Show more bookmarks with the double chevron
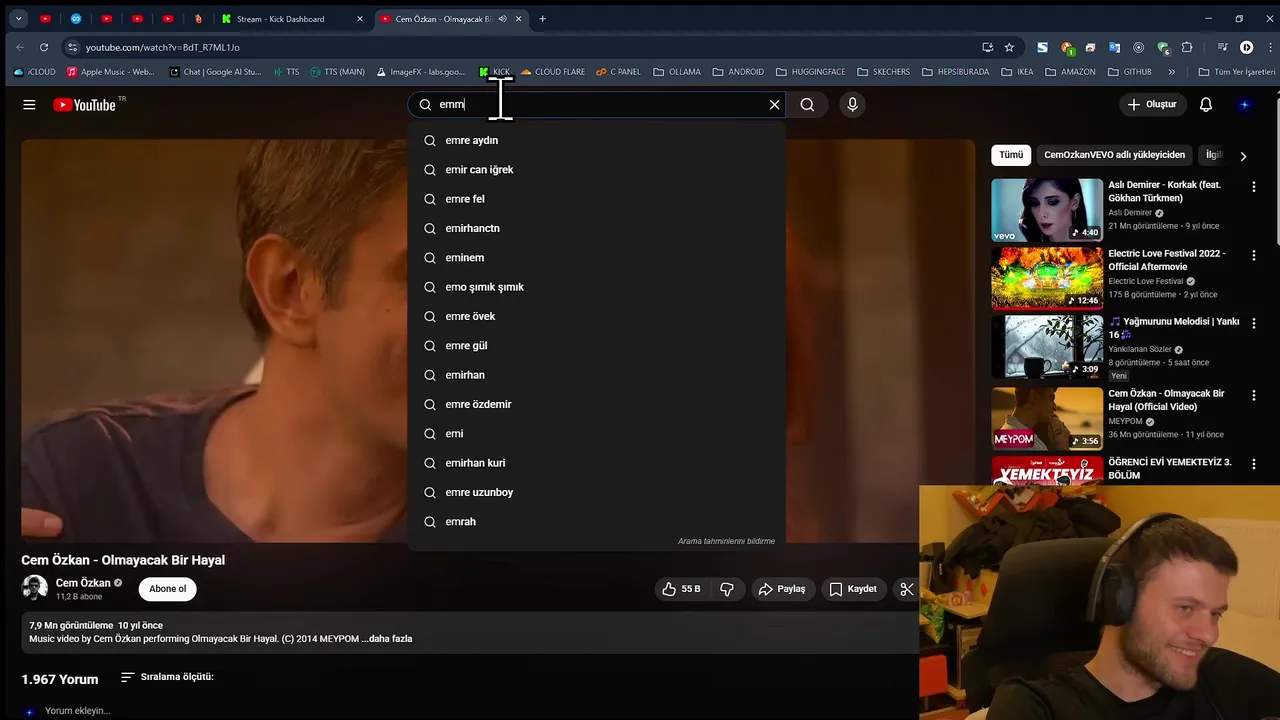The height and width of the screenshot is (720, 1280). click(x=1171, y=72)
